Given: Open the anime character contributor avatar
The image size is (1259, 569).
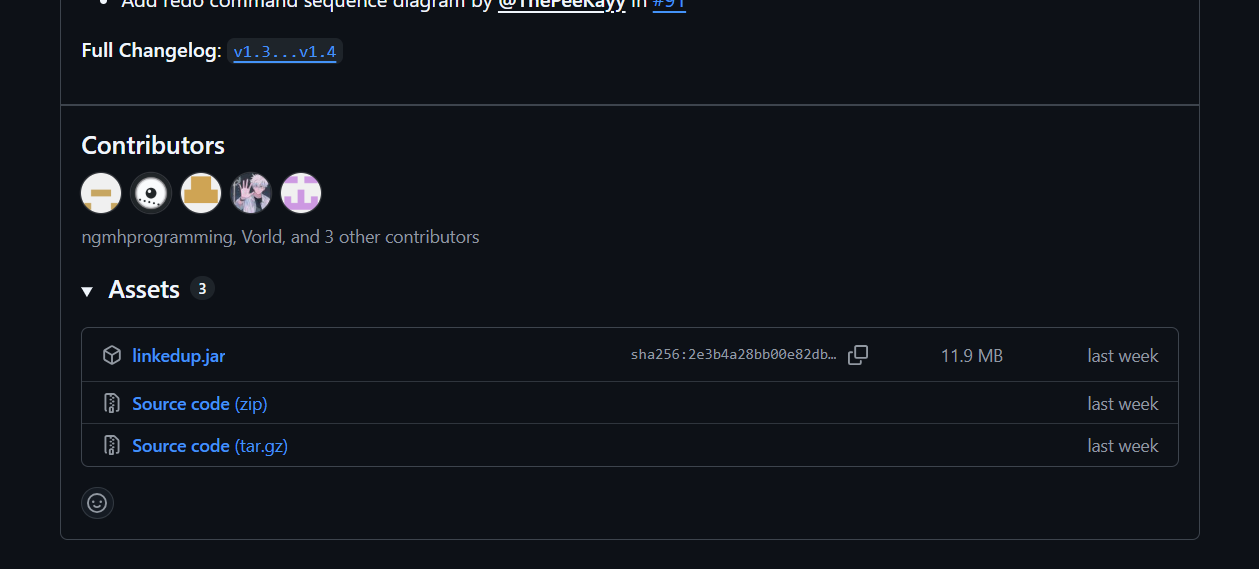Looking at the screenshot, I should pyautogui.click(x=251, y=193).
